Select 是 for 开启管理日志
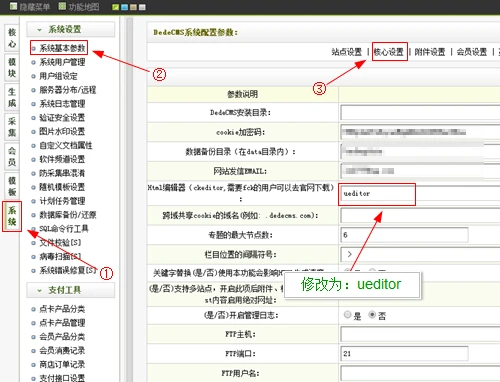 click(347, 314)
